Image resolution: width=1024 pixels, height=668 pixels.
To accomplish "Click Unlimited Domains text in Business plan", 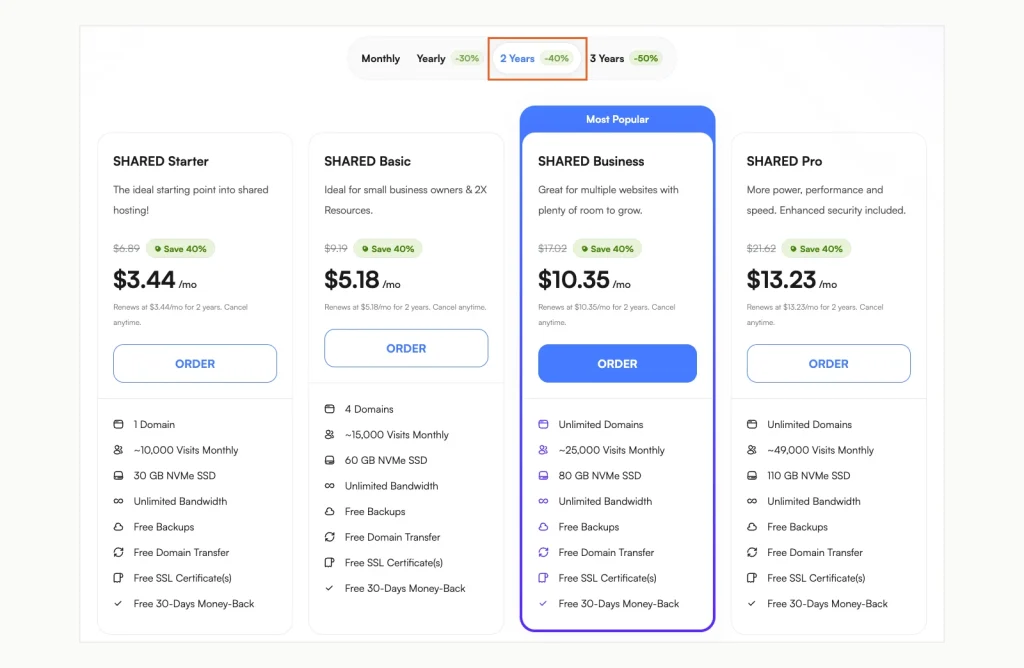I will pyautogui.click(x=601, y=424).
